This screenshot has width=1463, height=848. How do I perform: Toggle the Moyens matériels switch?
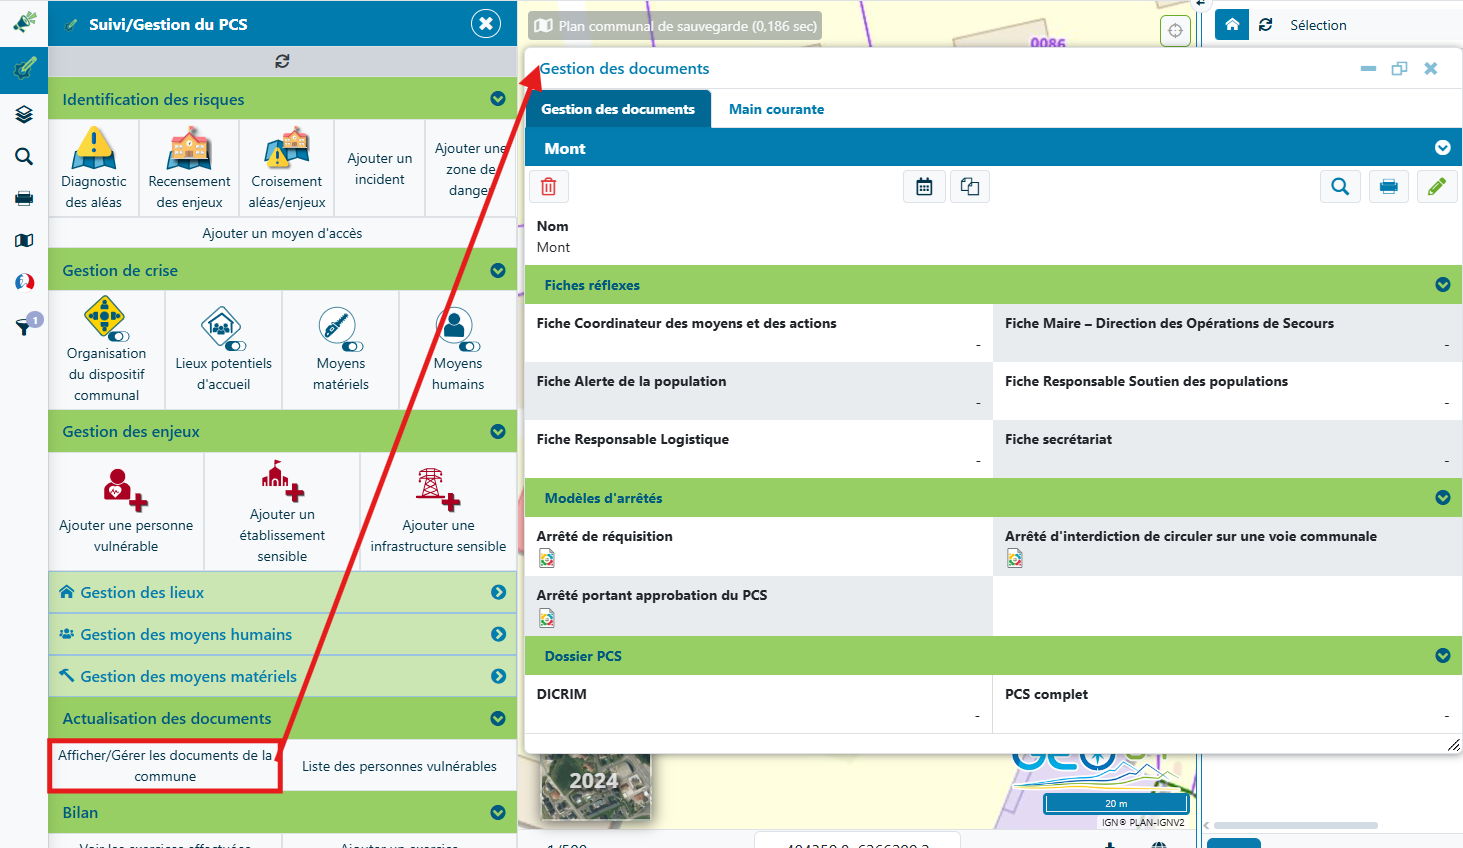[353, 347]
